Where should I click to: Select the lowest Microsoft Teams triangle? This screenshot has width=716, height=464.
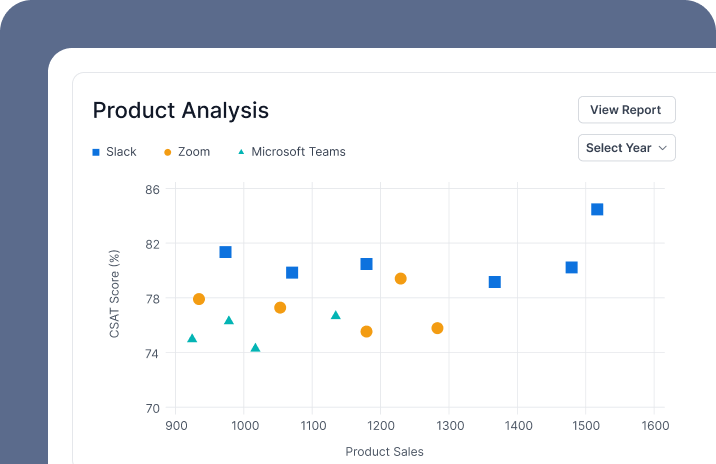point(256,348)
